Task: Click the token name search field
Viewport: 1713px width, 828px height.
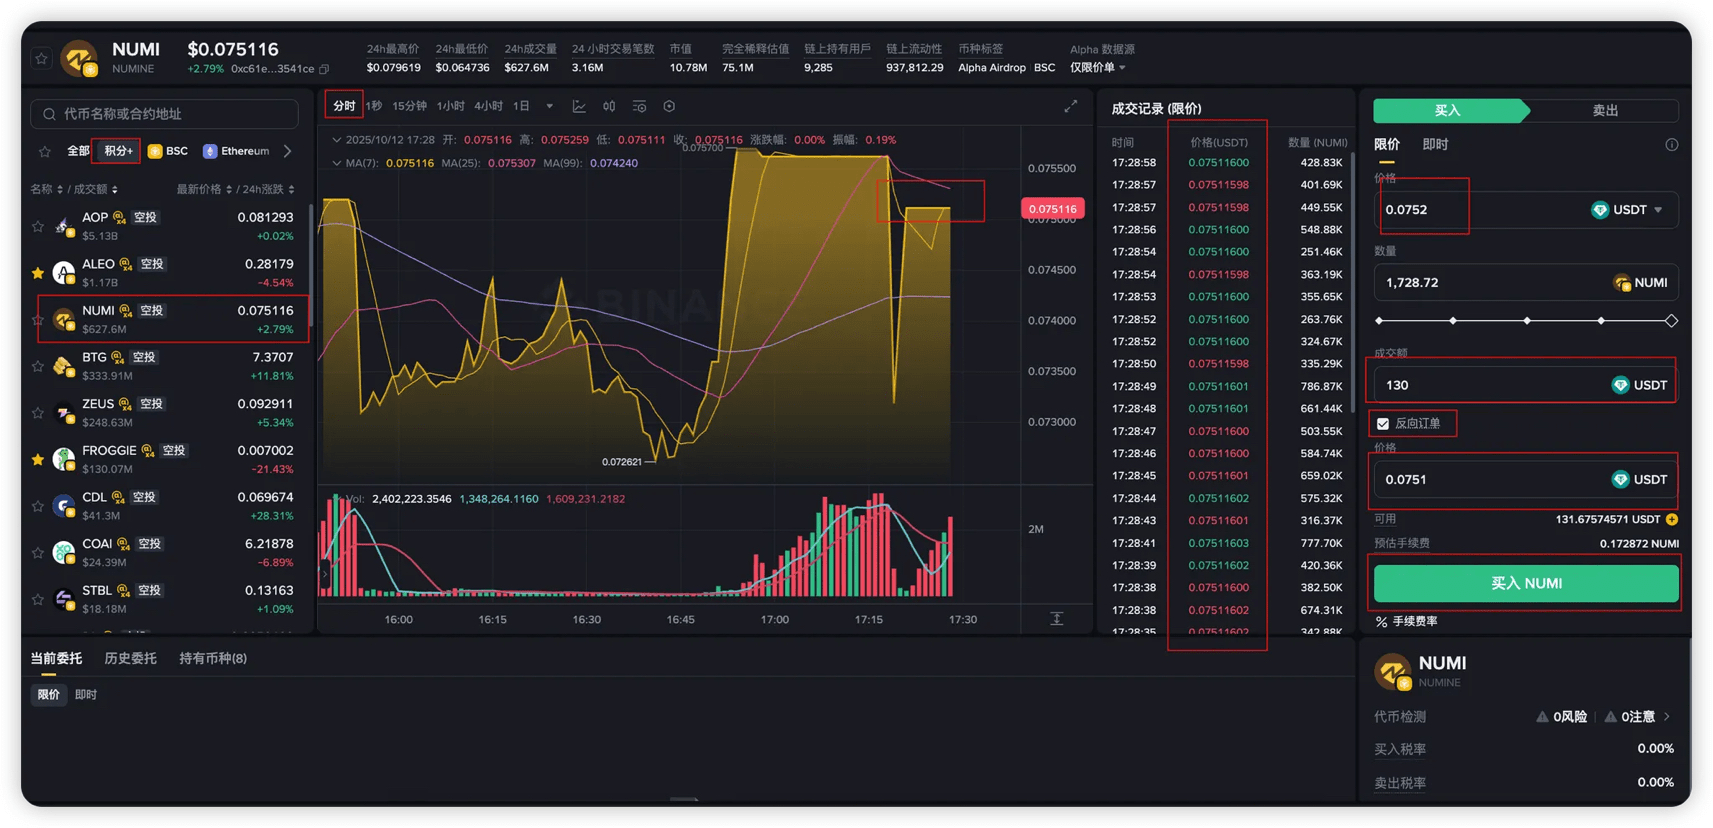Action: point(165,114)
